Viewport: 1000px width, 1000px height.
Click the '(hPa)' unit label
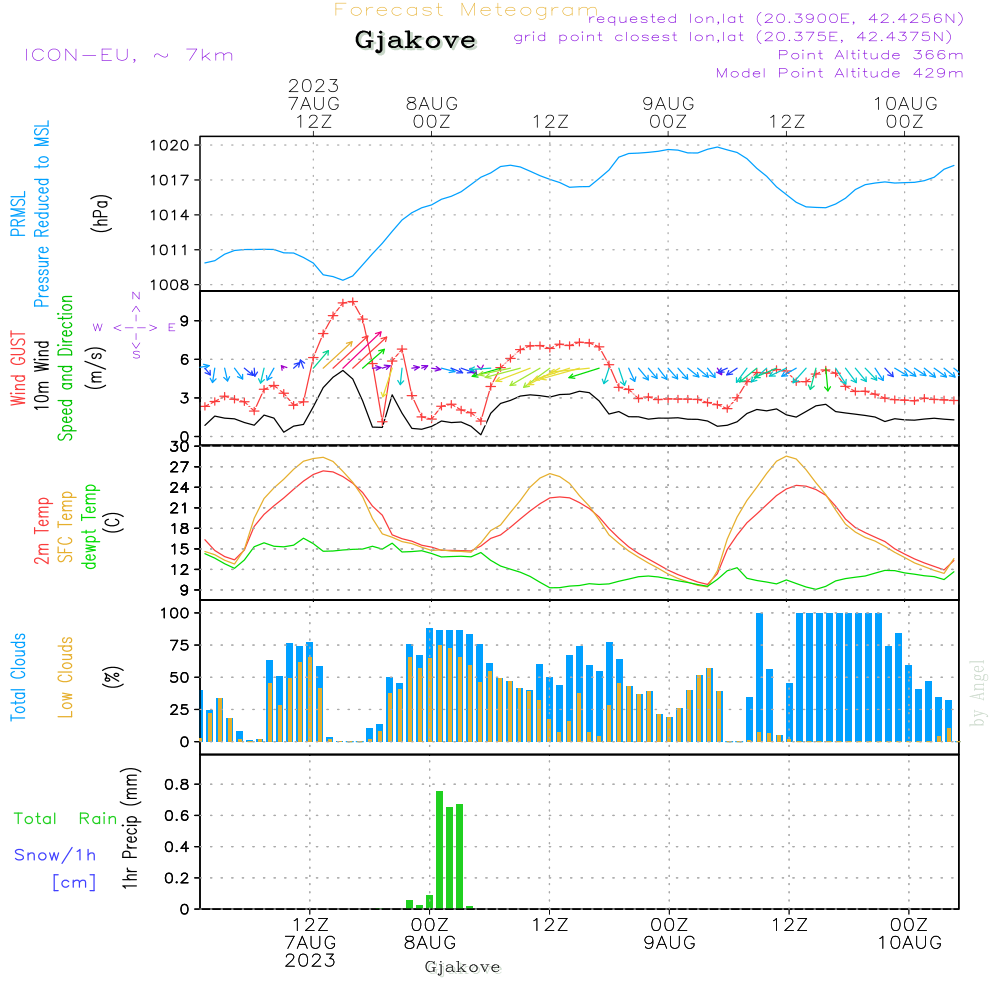[101, 213]
